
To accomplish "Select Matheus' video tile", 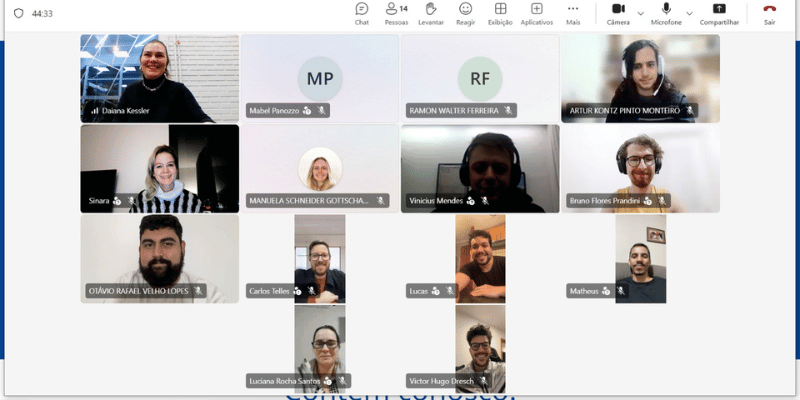I will click(640, 259).
